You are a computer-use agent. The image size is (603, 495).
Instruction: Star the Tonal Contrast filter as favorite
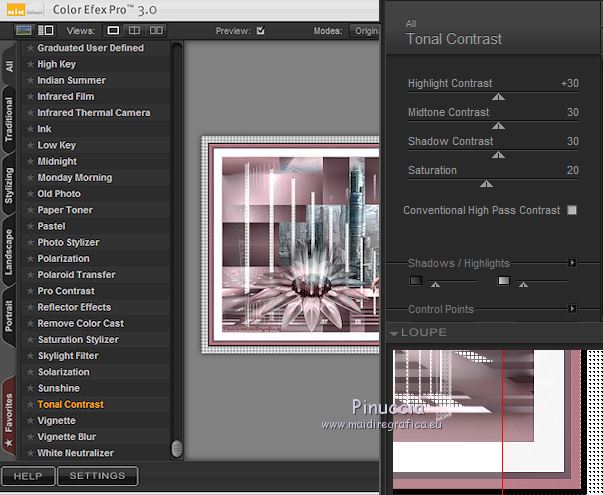click(30, 404)
